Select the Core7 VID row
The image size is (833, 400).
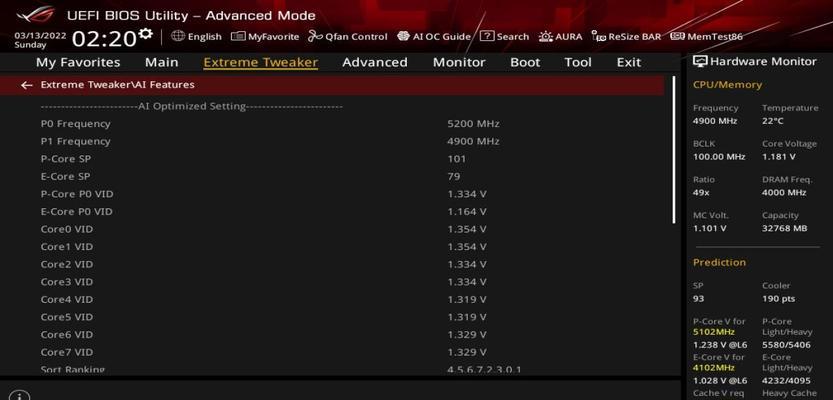332,352
